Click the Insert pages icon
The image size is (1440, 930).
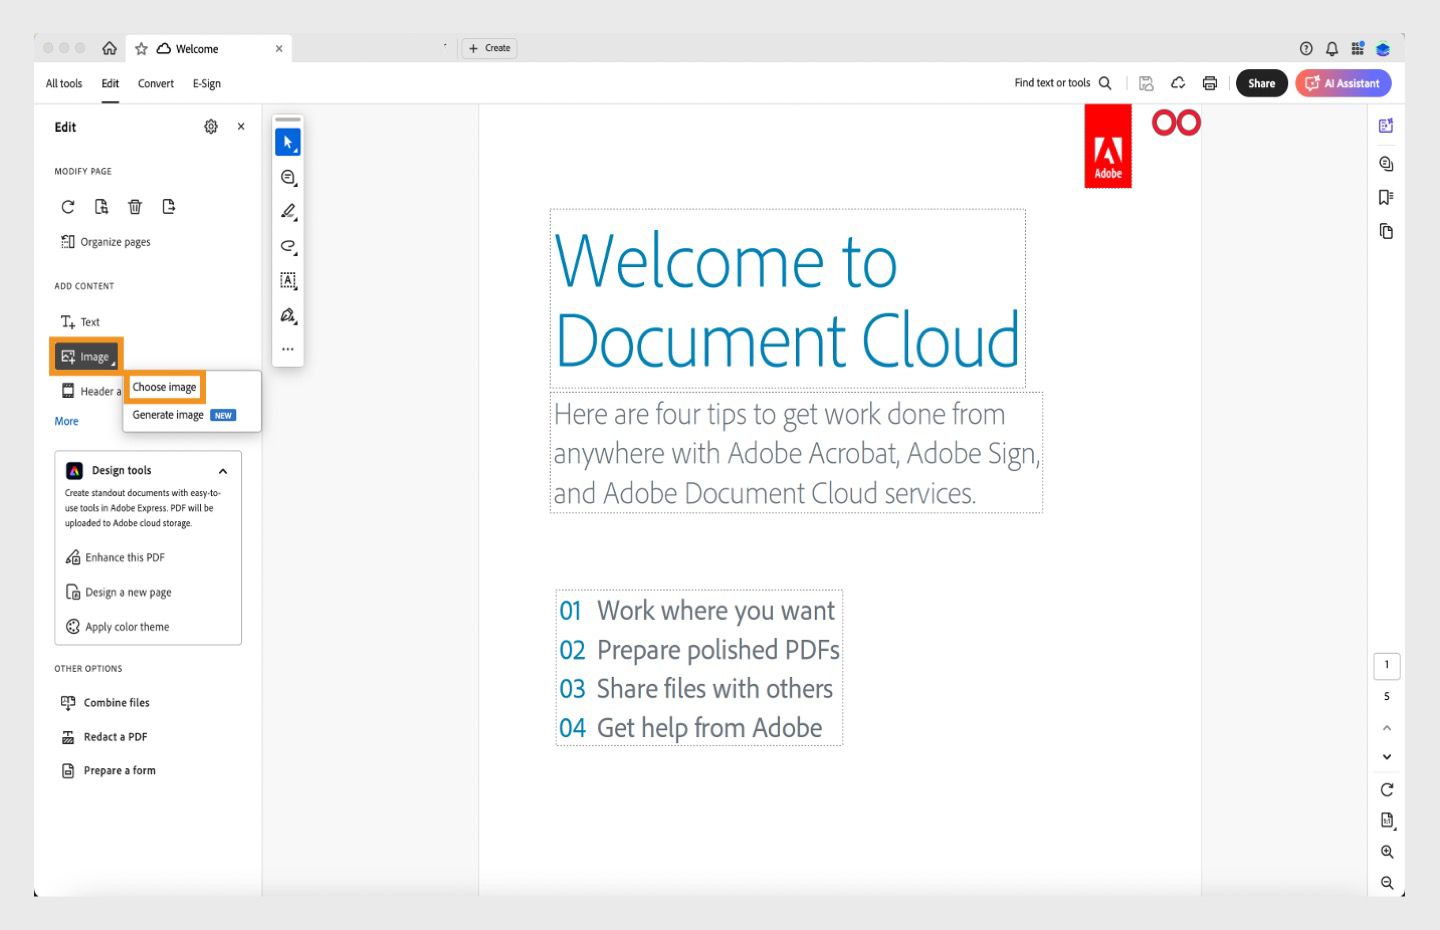click(101, 207)
